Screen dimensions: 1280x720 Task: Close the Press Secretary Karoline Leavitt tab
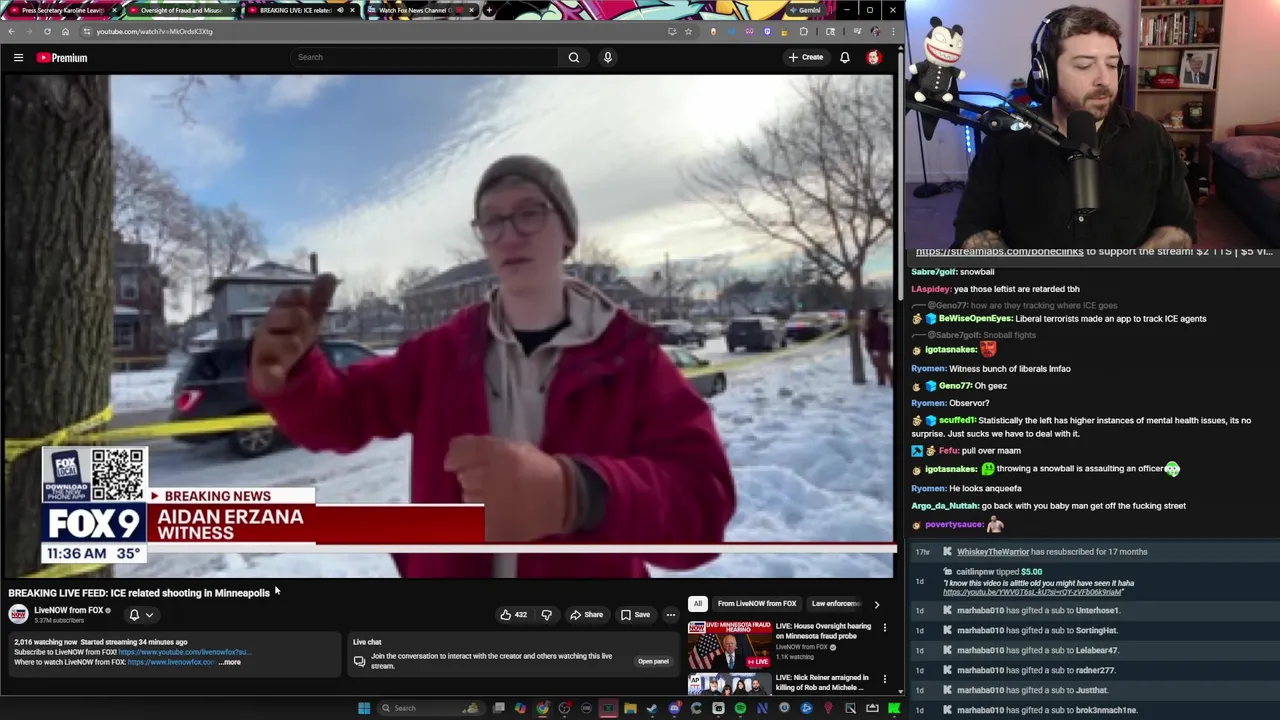(114, 10)
